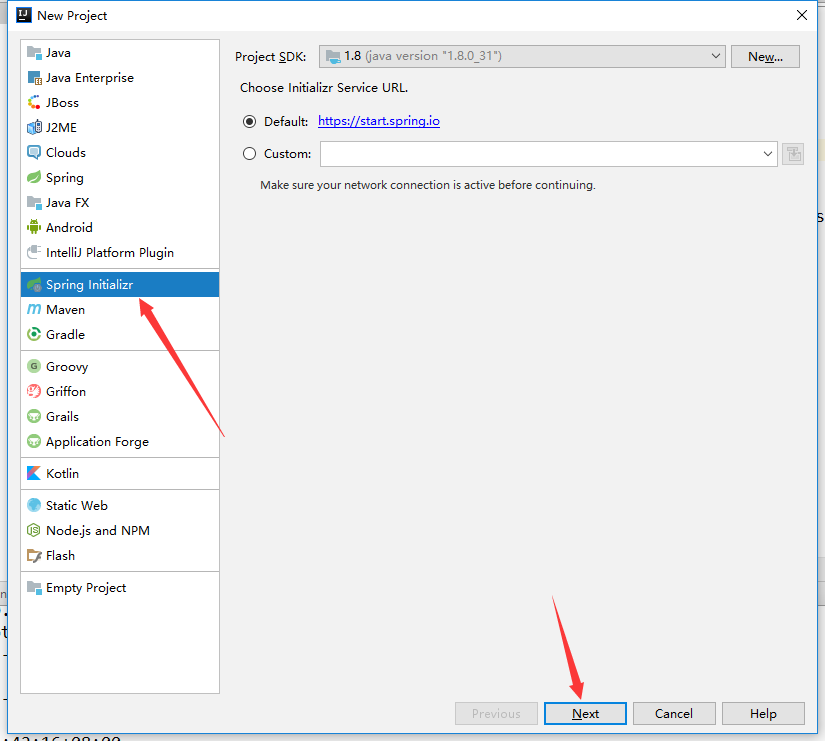This screenshot has width=825, height=741.
Task: Select Java Enterprise project type
Action: 120,78
